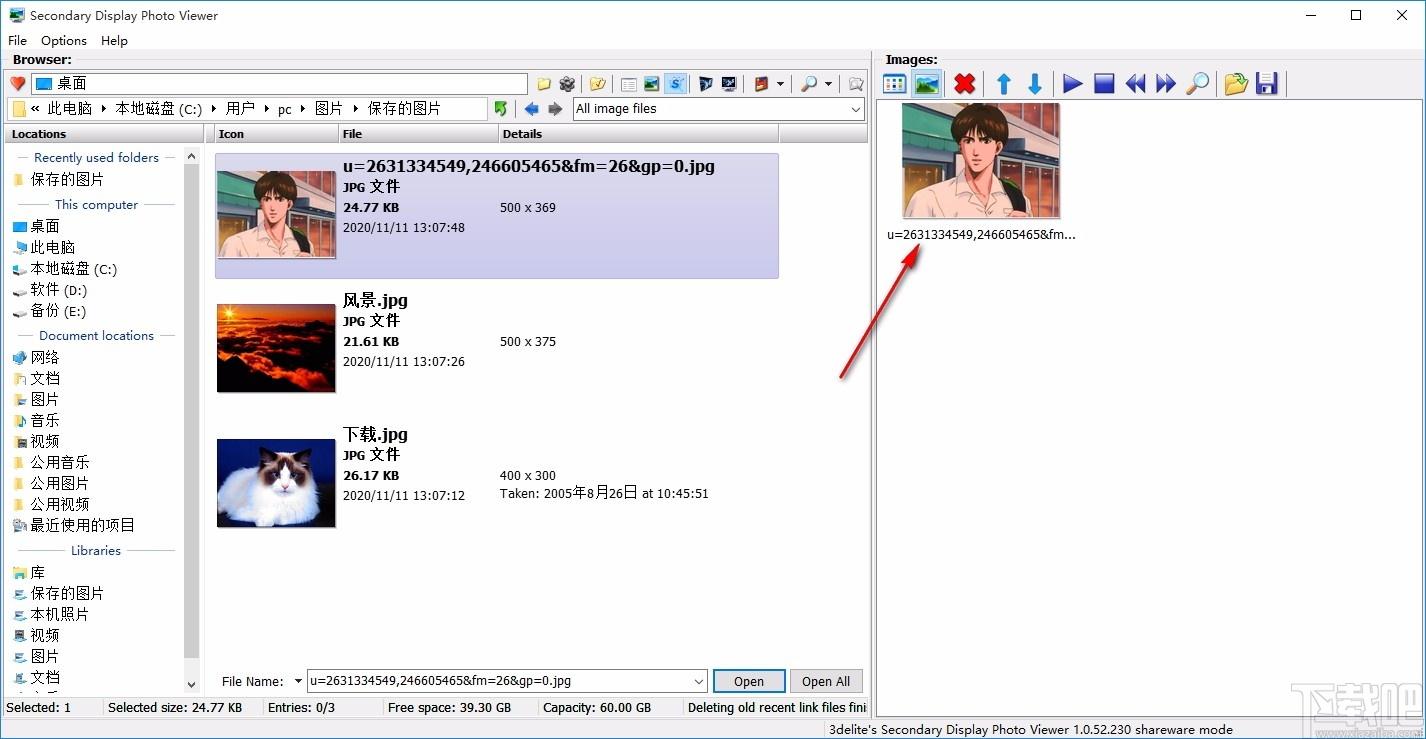Open the File Name combo box dropdown
The height and width of the screenshot is (739, 1426).
click(x=698, y=681)
